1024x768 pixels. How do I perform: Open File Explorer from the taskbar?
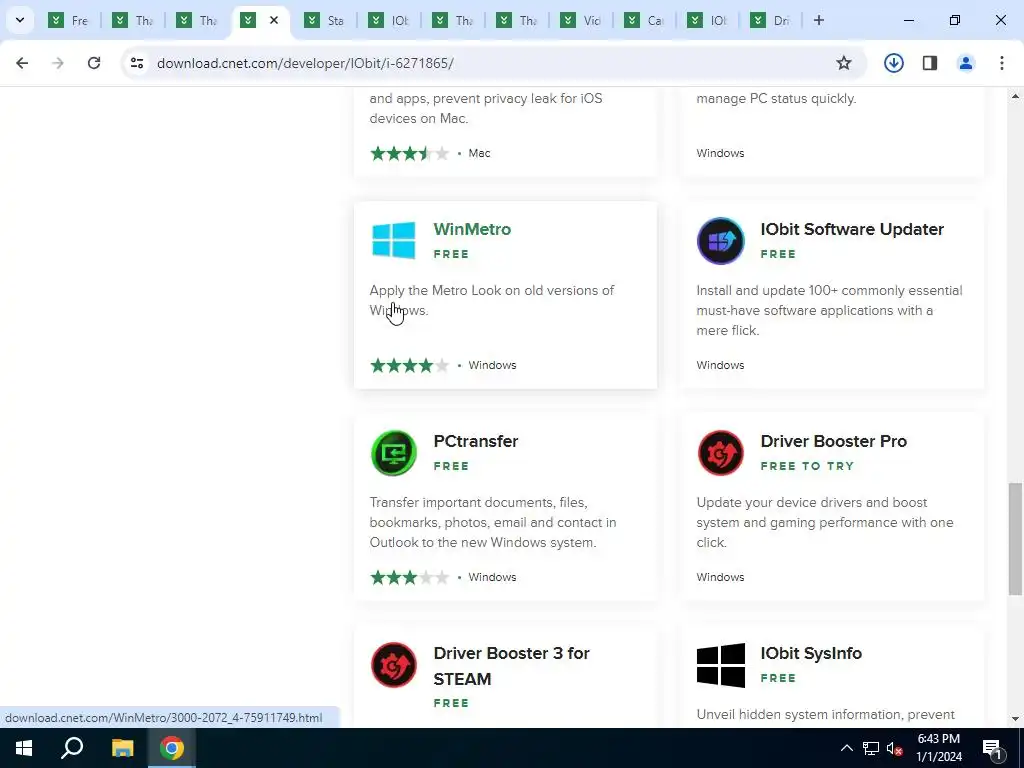[x=122, y=748]
